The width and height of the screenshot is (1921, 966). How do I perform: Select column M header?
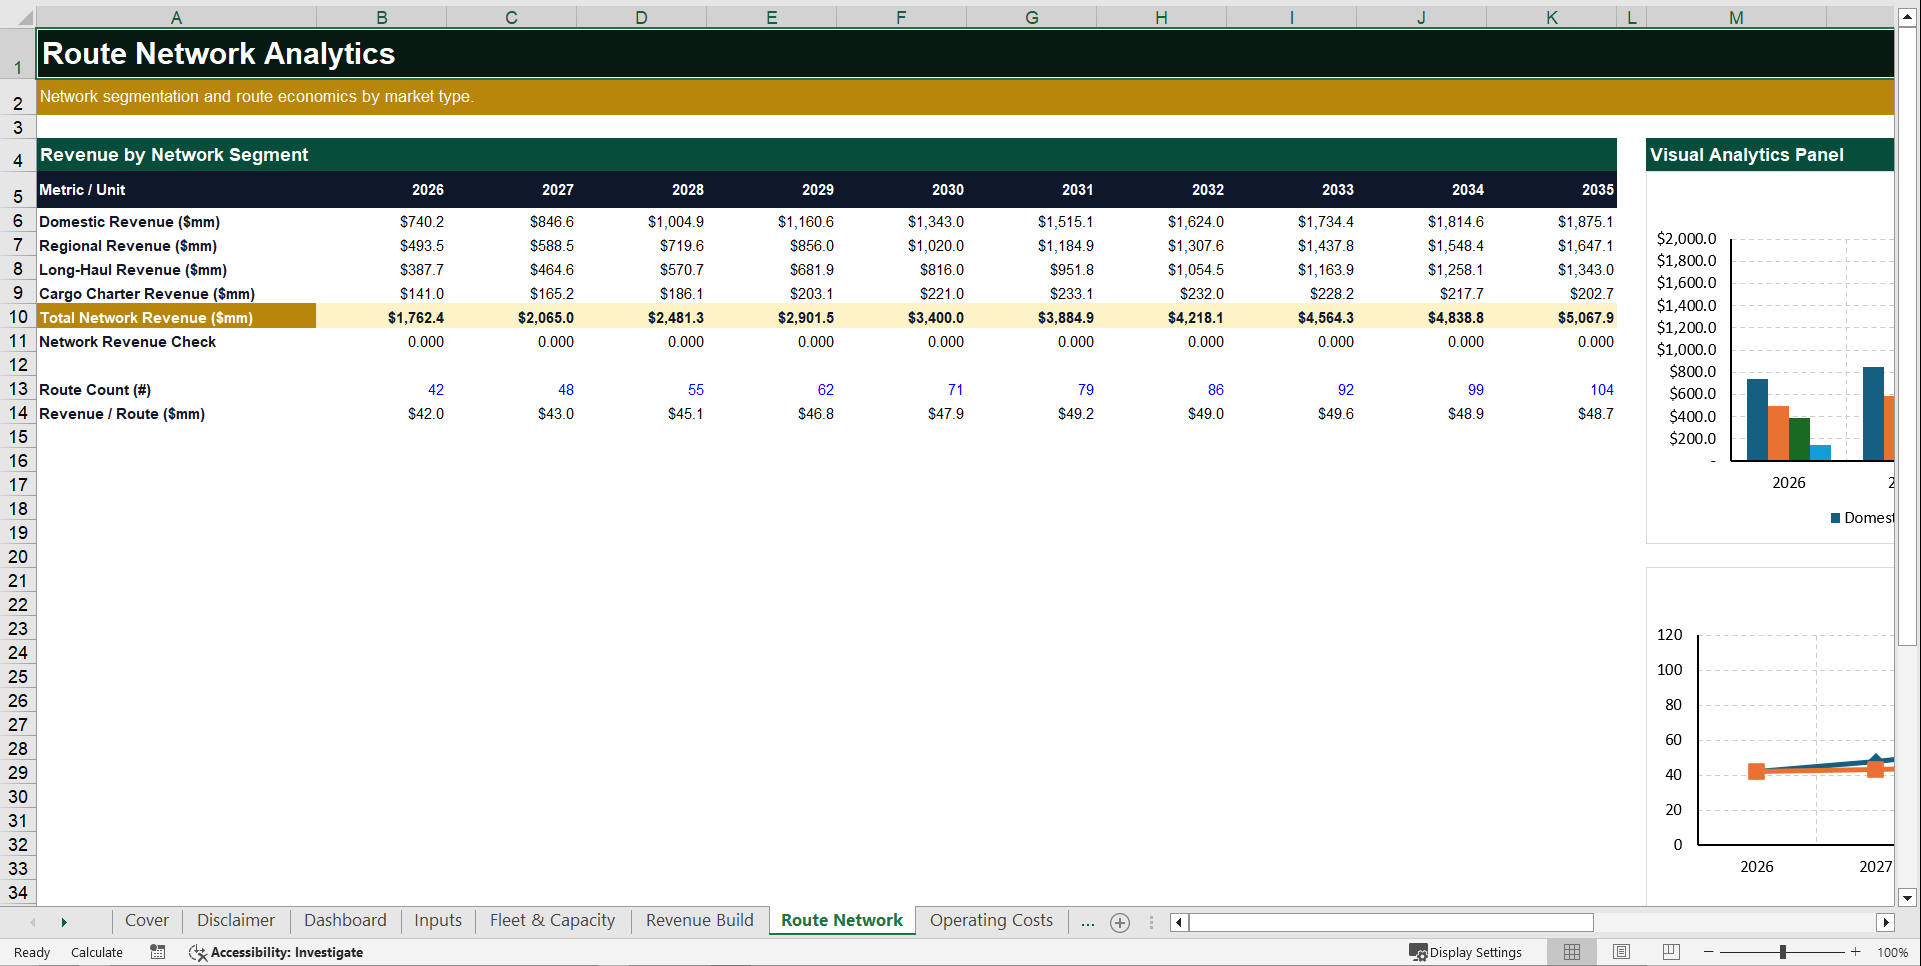pyautogui.click(x=1736, y=17)
